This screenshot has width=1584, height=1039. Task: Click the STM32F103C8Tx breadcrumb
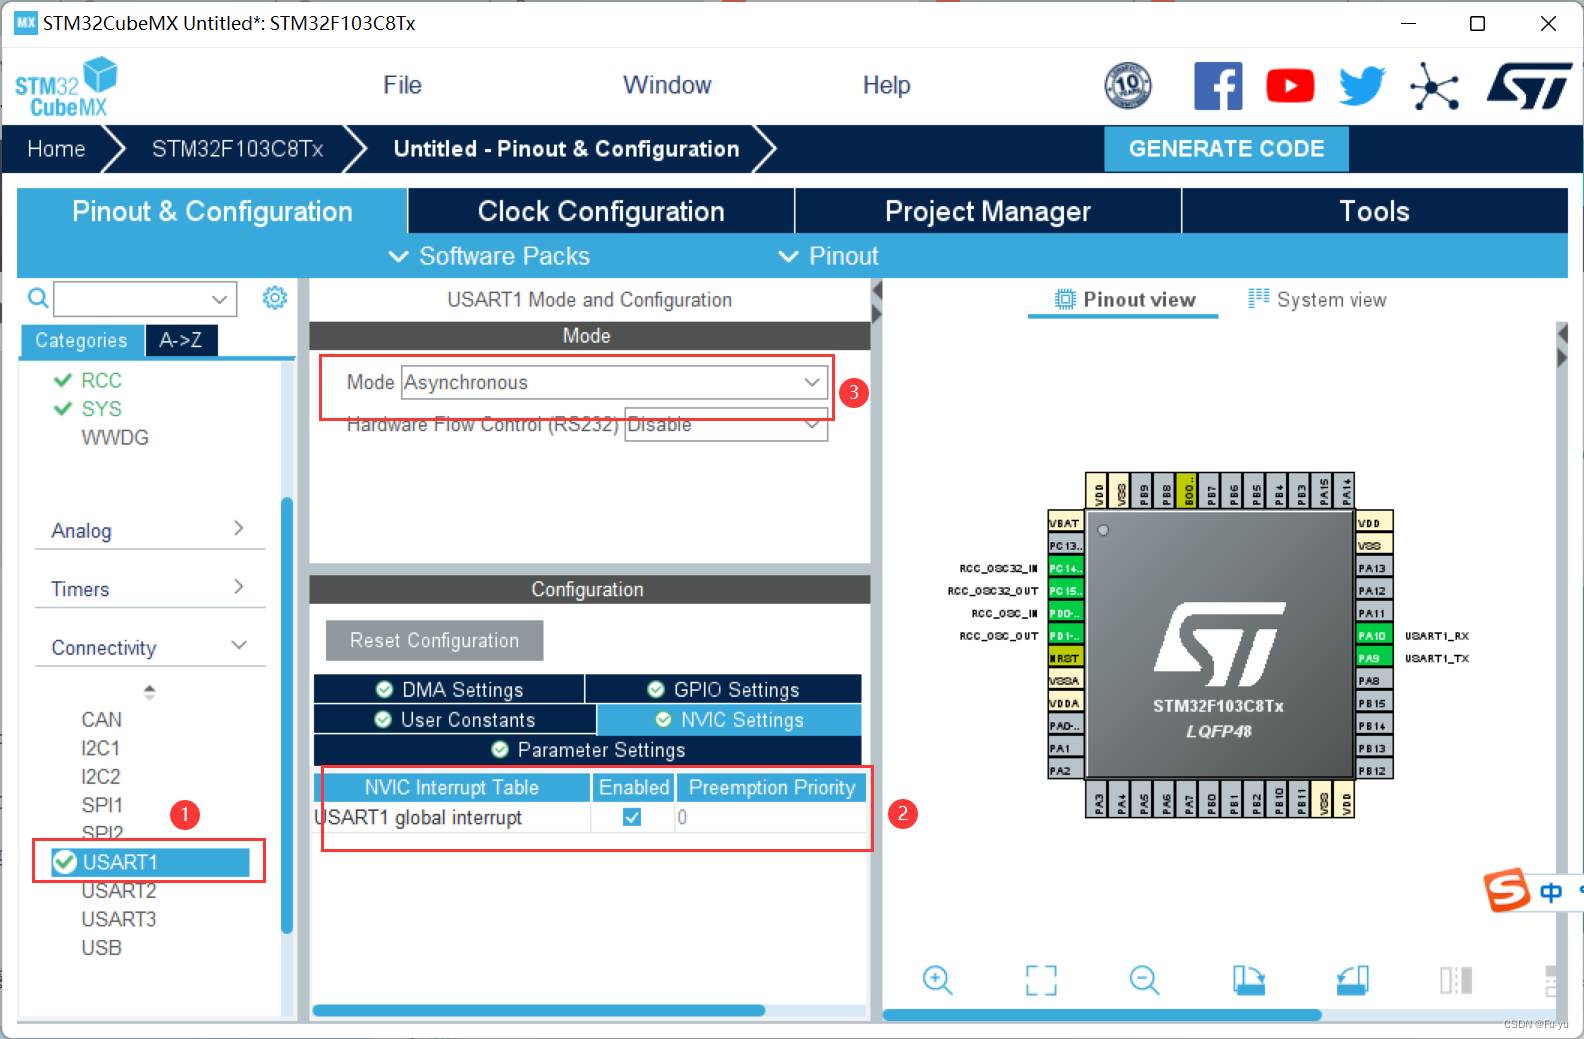click(238, 149)
